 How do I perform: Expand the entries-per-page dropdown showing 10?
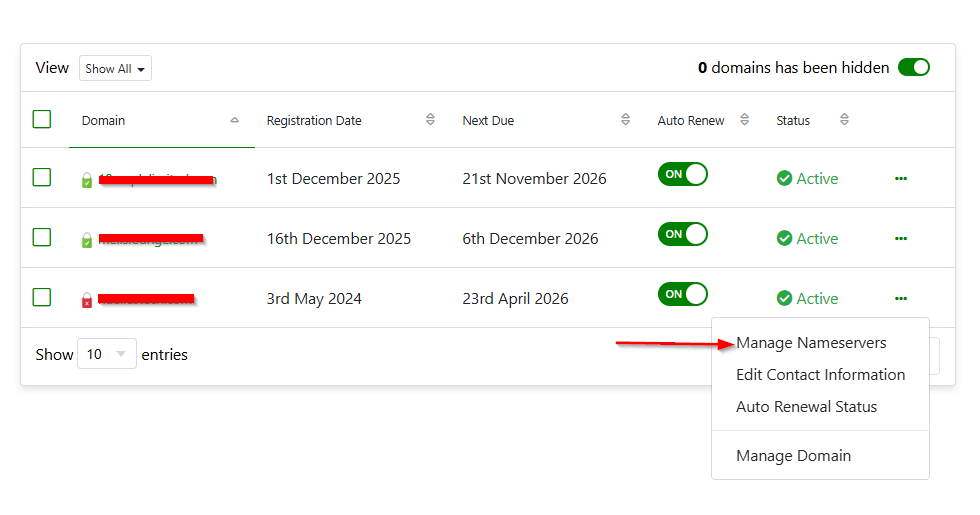[107, 354]
